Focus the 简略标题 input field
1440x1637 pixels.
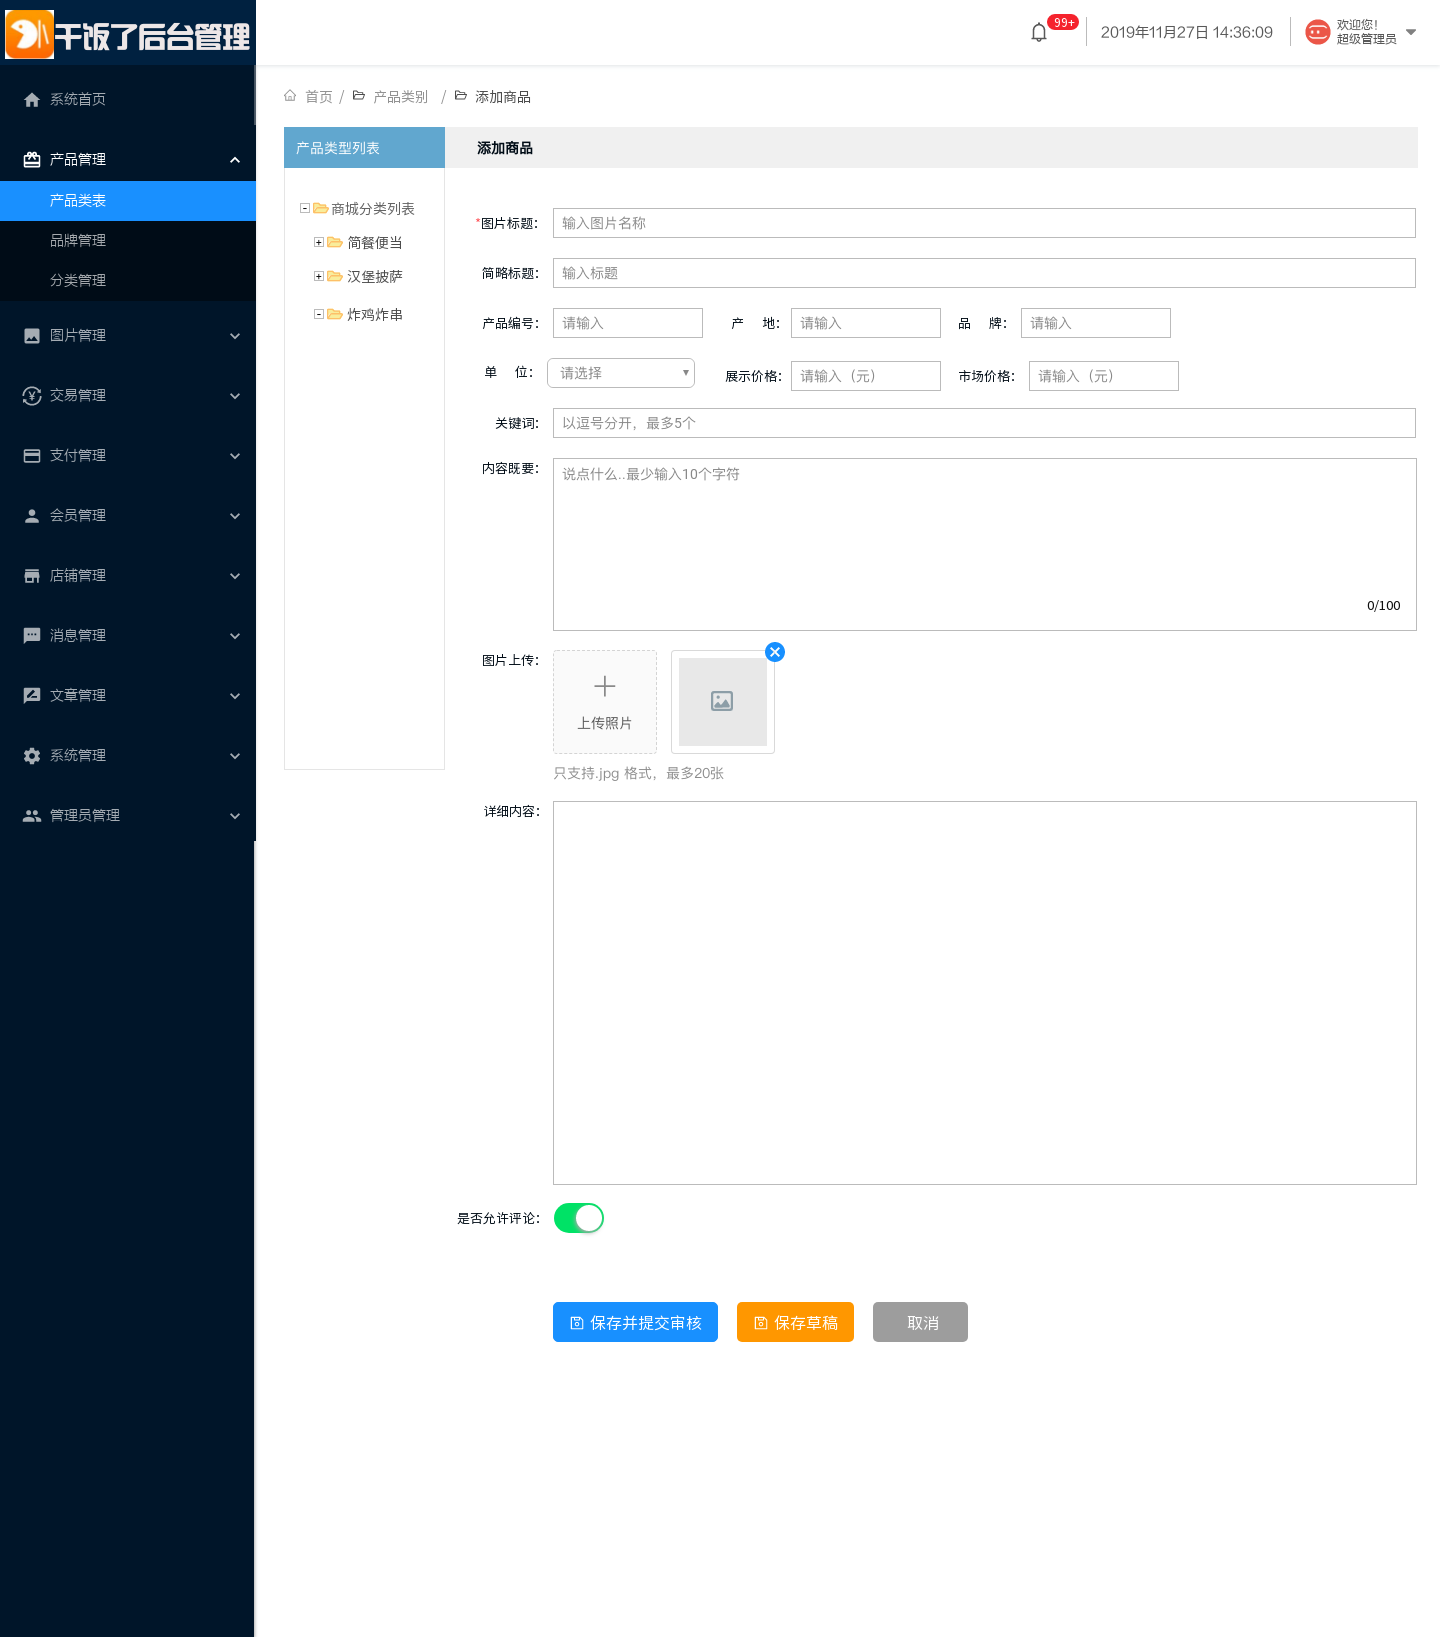[x=984, y=273]
